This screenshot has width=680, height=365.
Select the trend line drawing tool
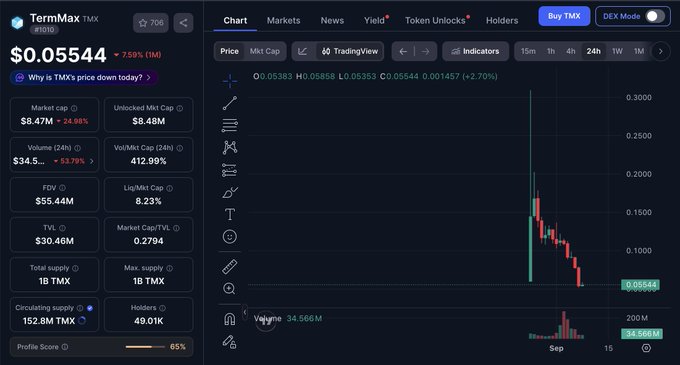(x=230, y=103)
